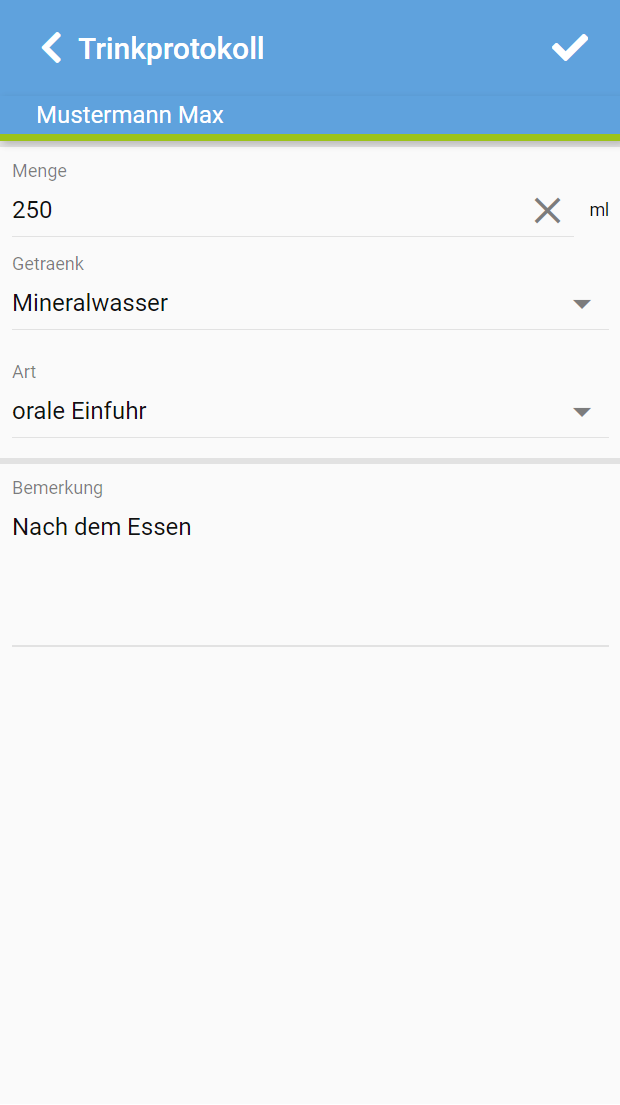Click the underline beneath the remark box
This screenshot has width=620, height=1105.
[310, 646]
